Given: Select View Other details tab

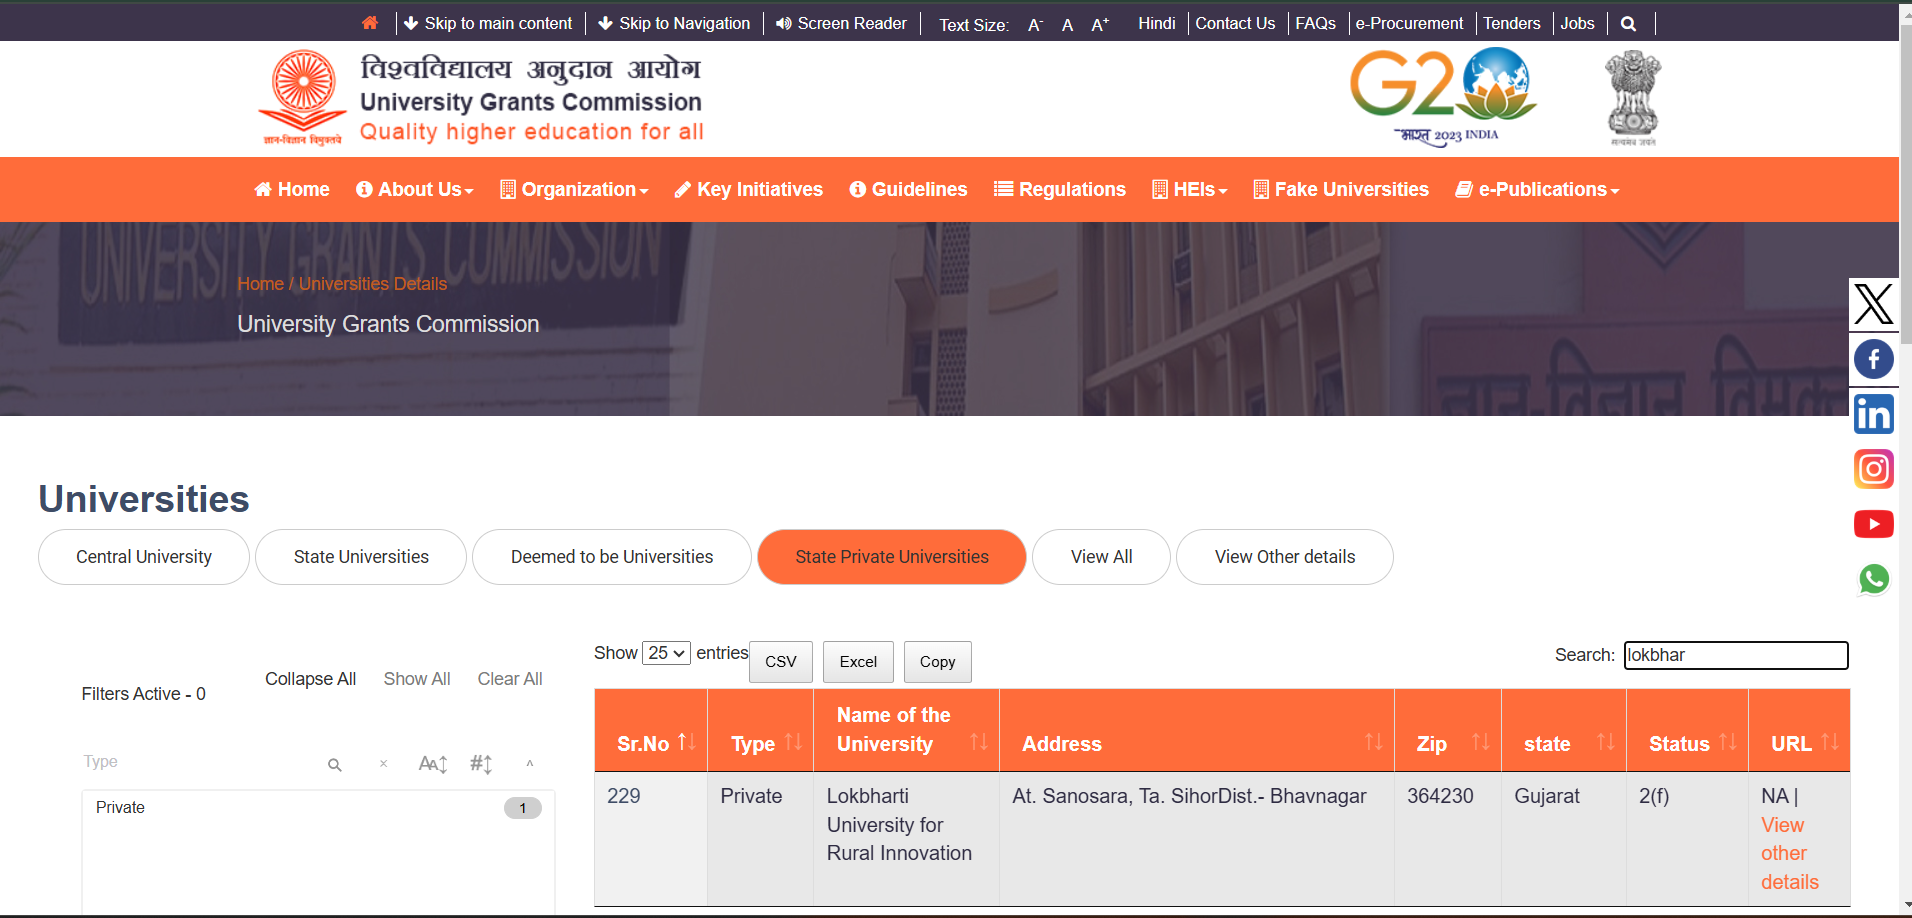Looking at the screenshot, I should click(1285, 557).
